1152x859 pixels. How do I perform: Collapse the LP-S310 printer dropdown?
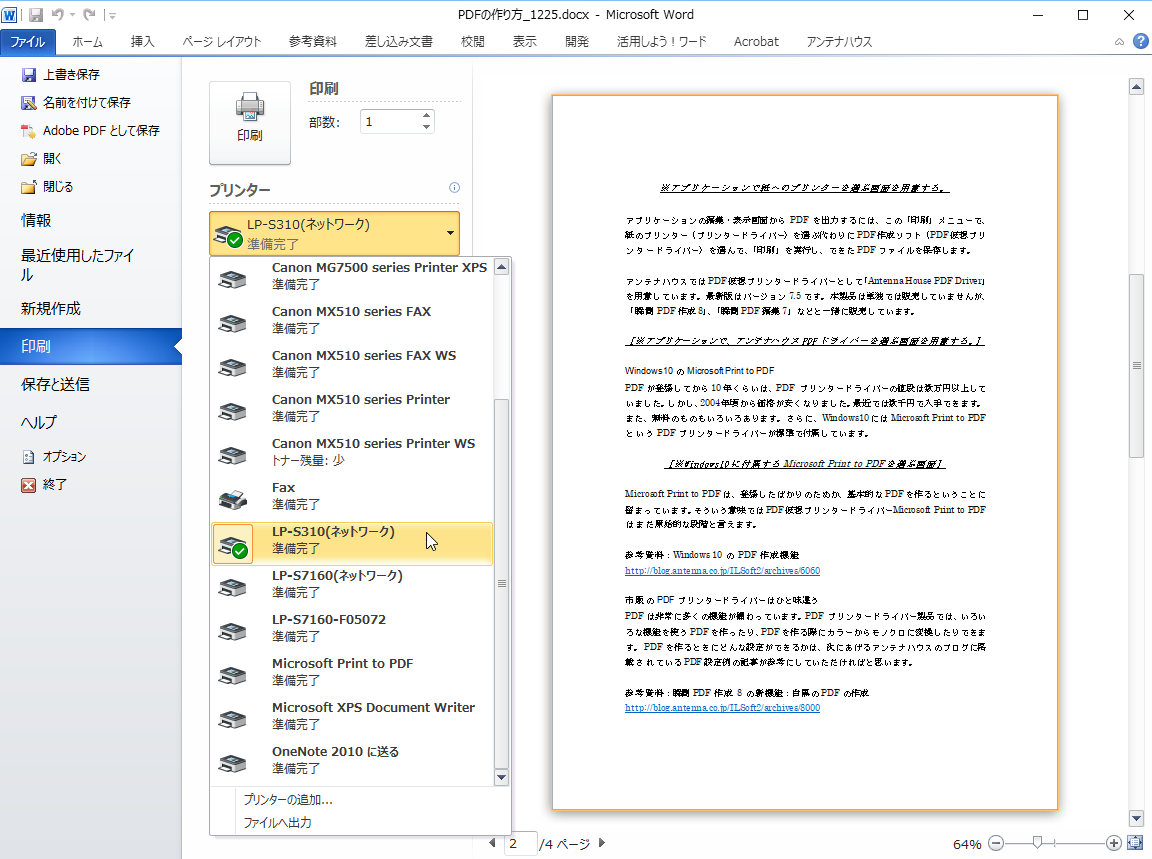(451, 234)
